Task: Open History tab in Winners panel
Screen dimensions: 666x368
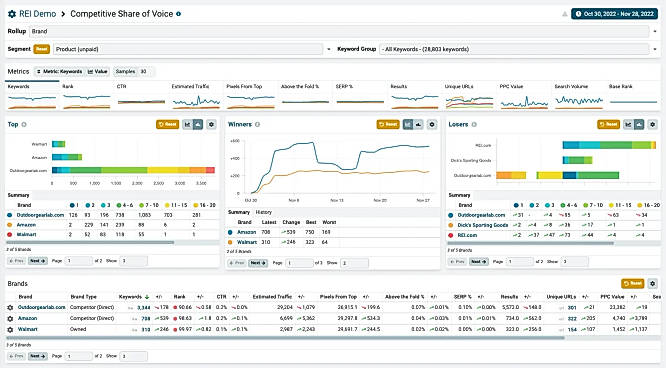Action: tap(263, 212)
